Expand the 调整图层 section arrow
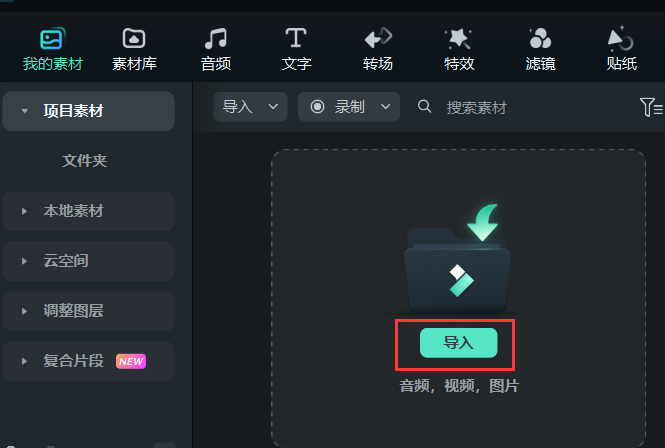This screenshot has height=448, width=665. coord(25,311)
